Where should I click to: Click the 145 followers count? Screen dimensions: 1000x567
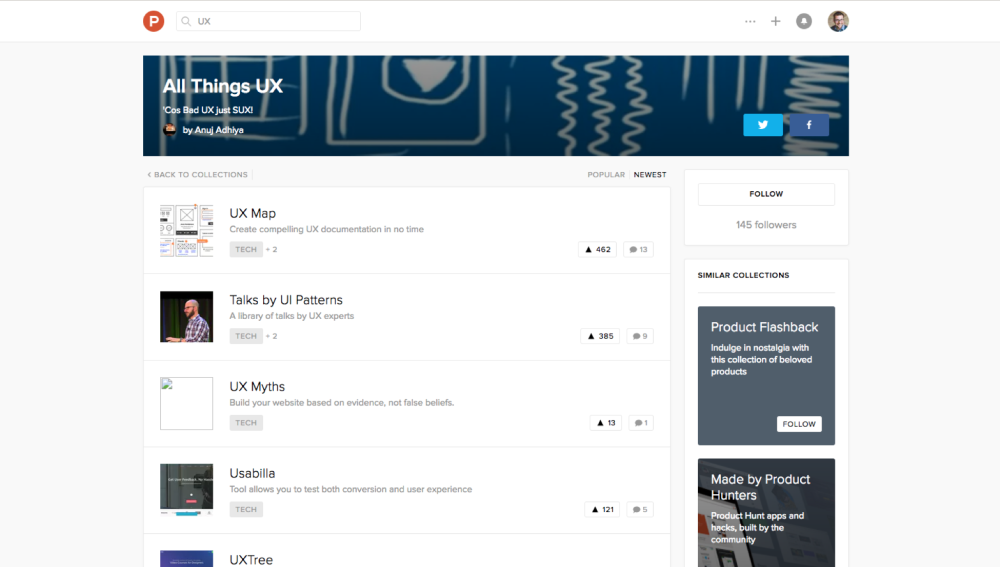click(766, 225)
